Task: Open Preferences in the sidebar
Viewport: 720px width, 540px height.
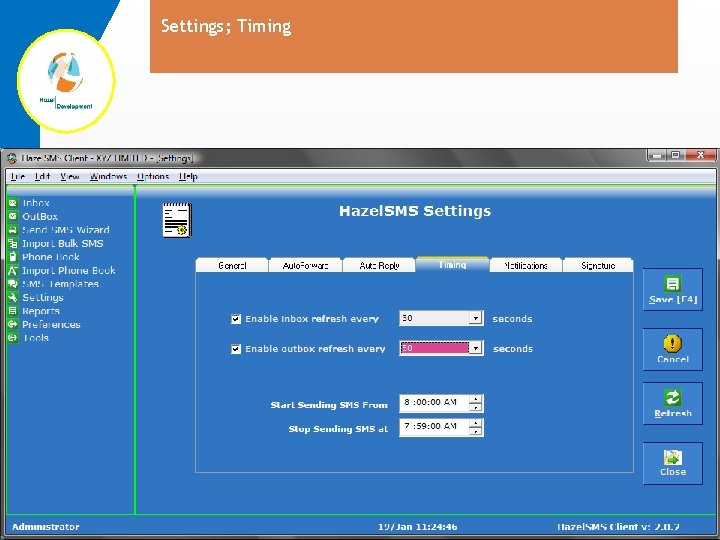Action: click(x=51, y=324)
